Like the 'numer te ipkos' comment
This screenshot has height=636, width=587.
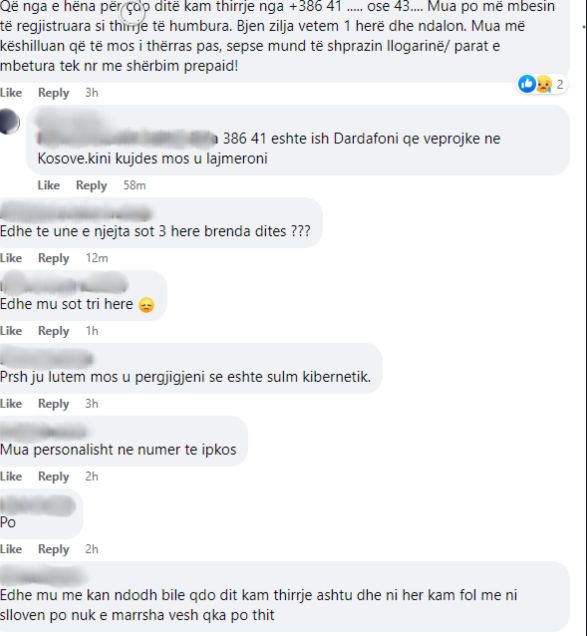tap(11, 476)
